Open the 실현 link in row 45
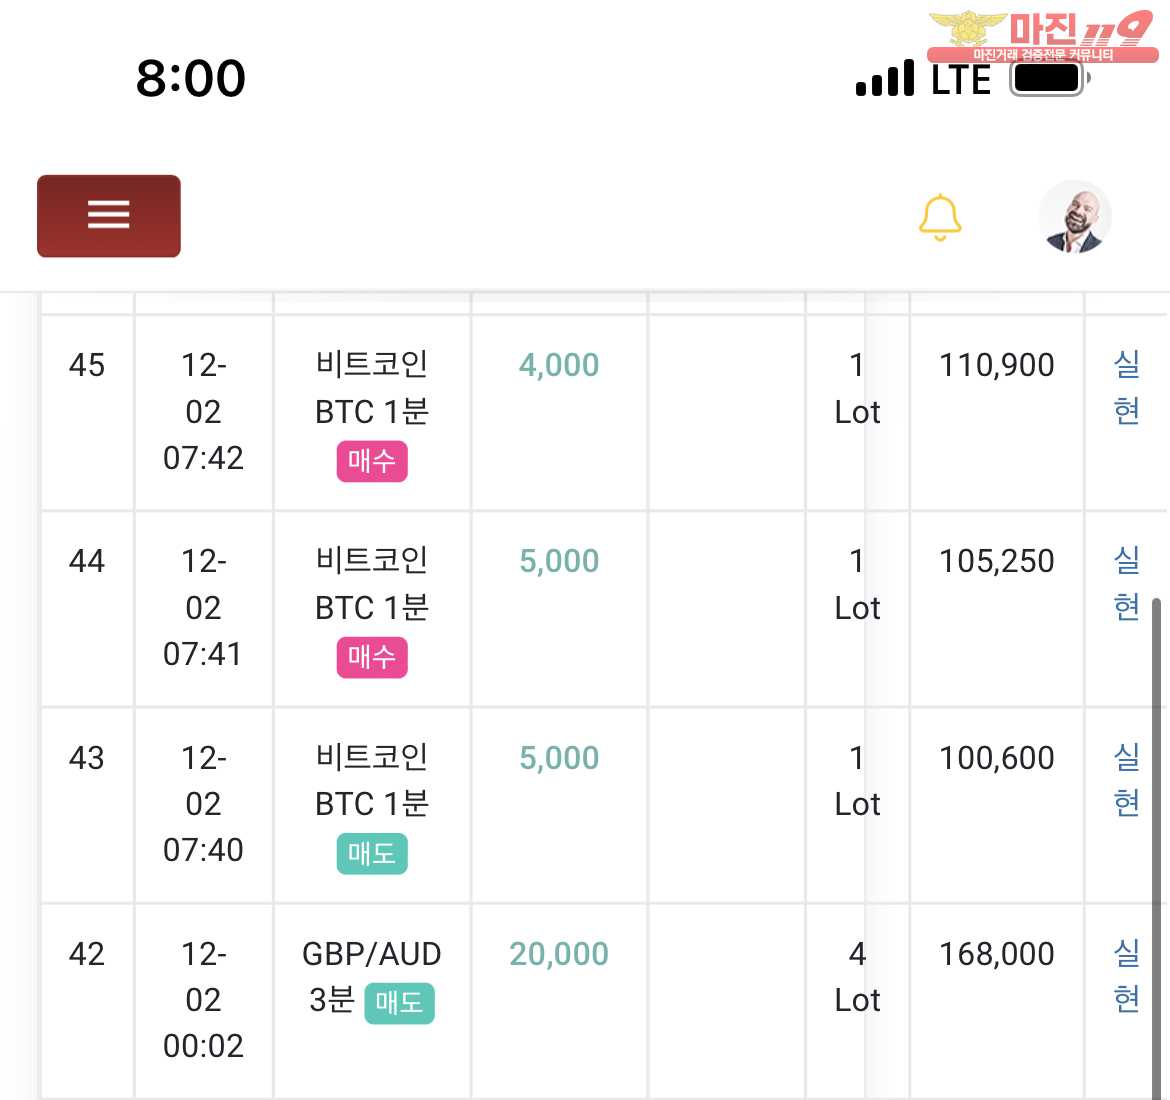Screen dimensions: 1170x1100 tap(1126, 387)
